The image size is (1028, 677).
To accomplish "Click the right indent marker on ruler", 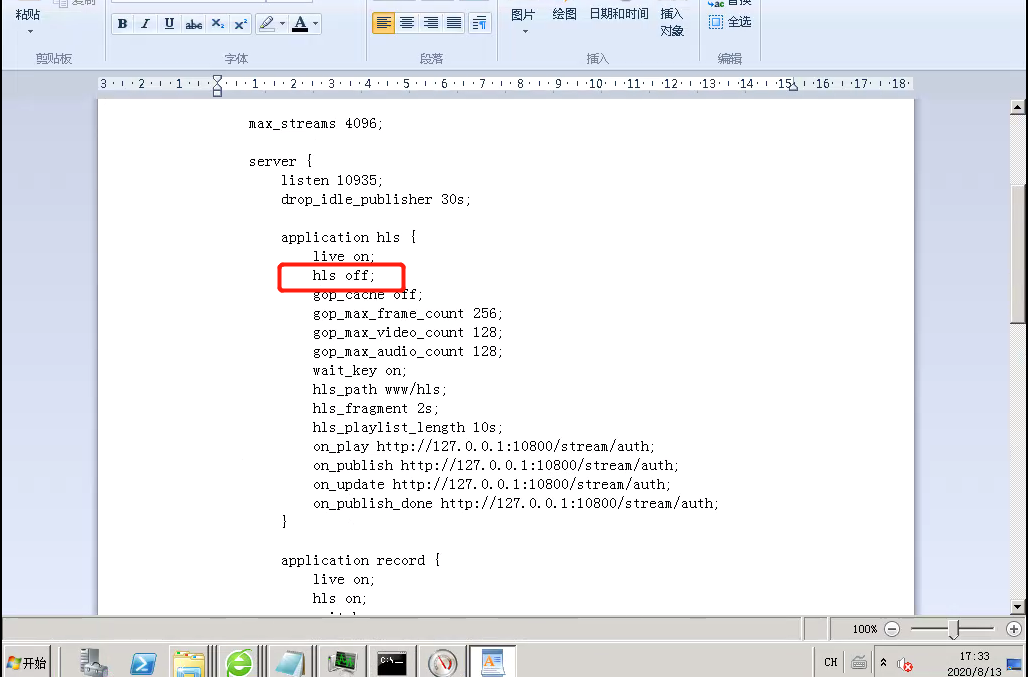I will tap(793, 87).
